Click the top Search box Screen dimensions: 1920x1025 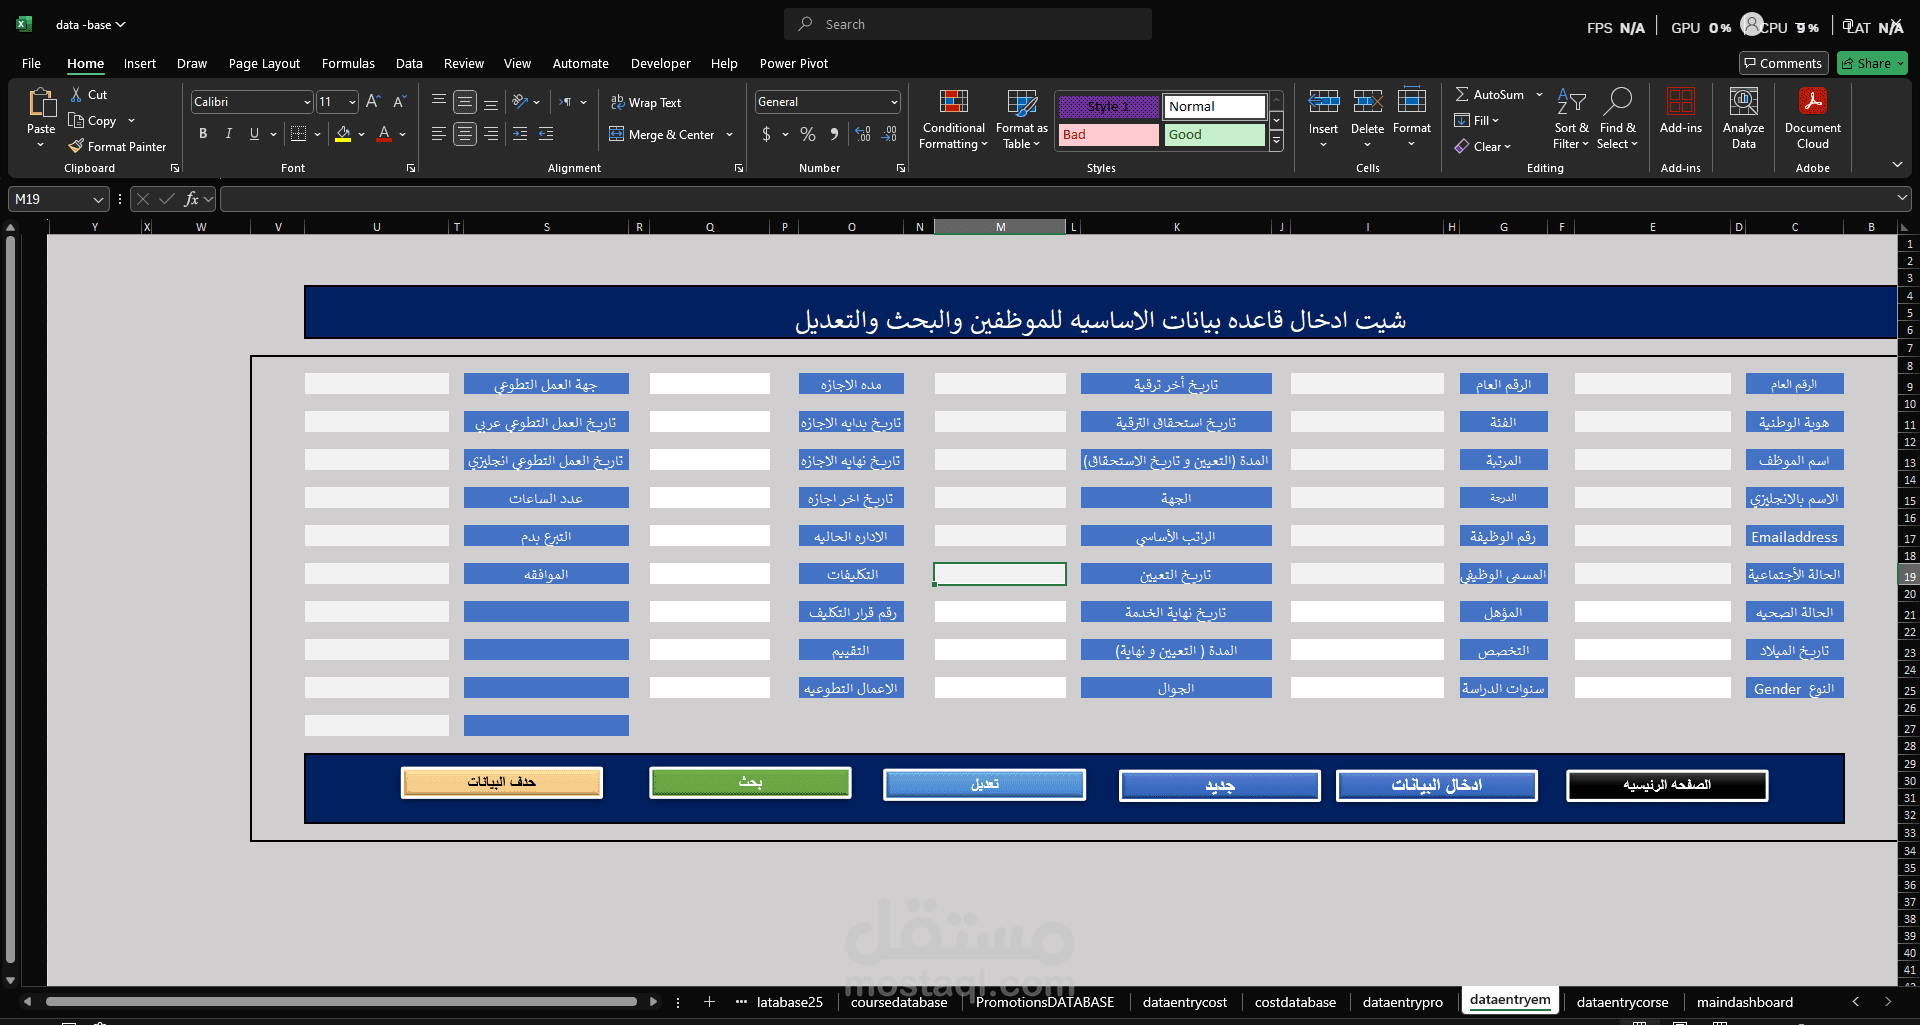tap(967, 24)
